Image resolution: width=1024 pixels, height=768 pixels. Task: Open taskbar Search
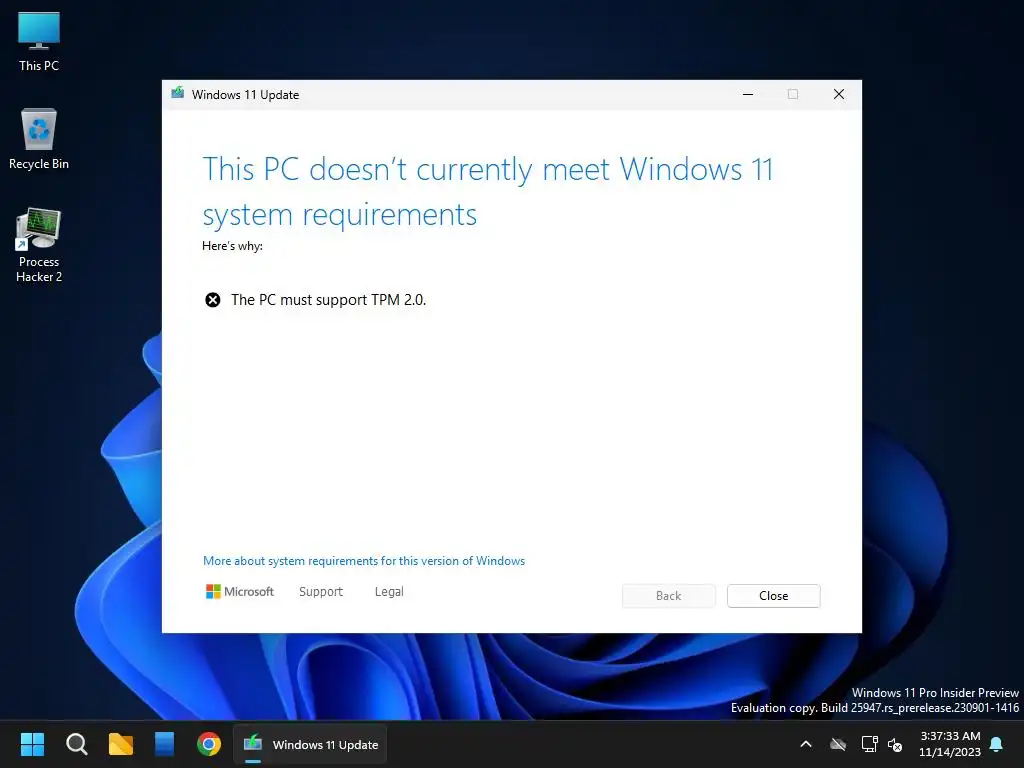coord(76,744)
